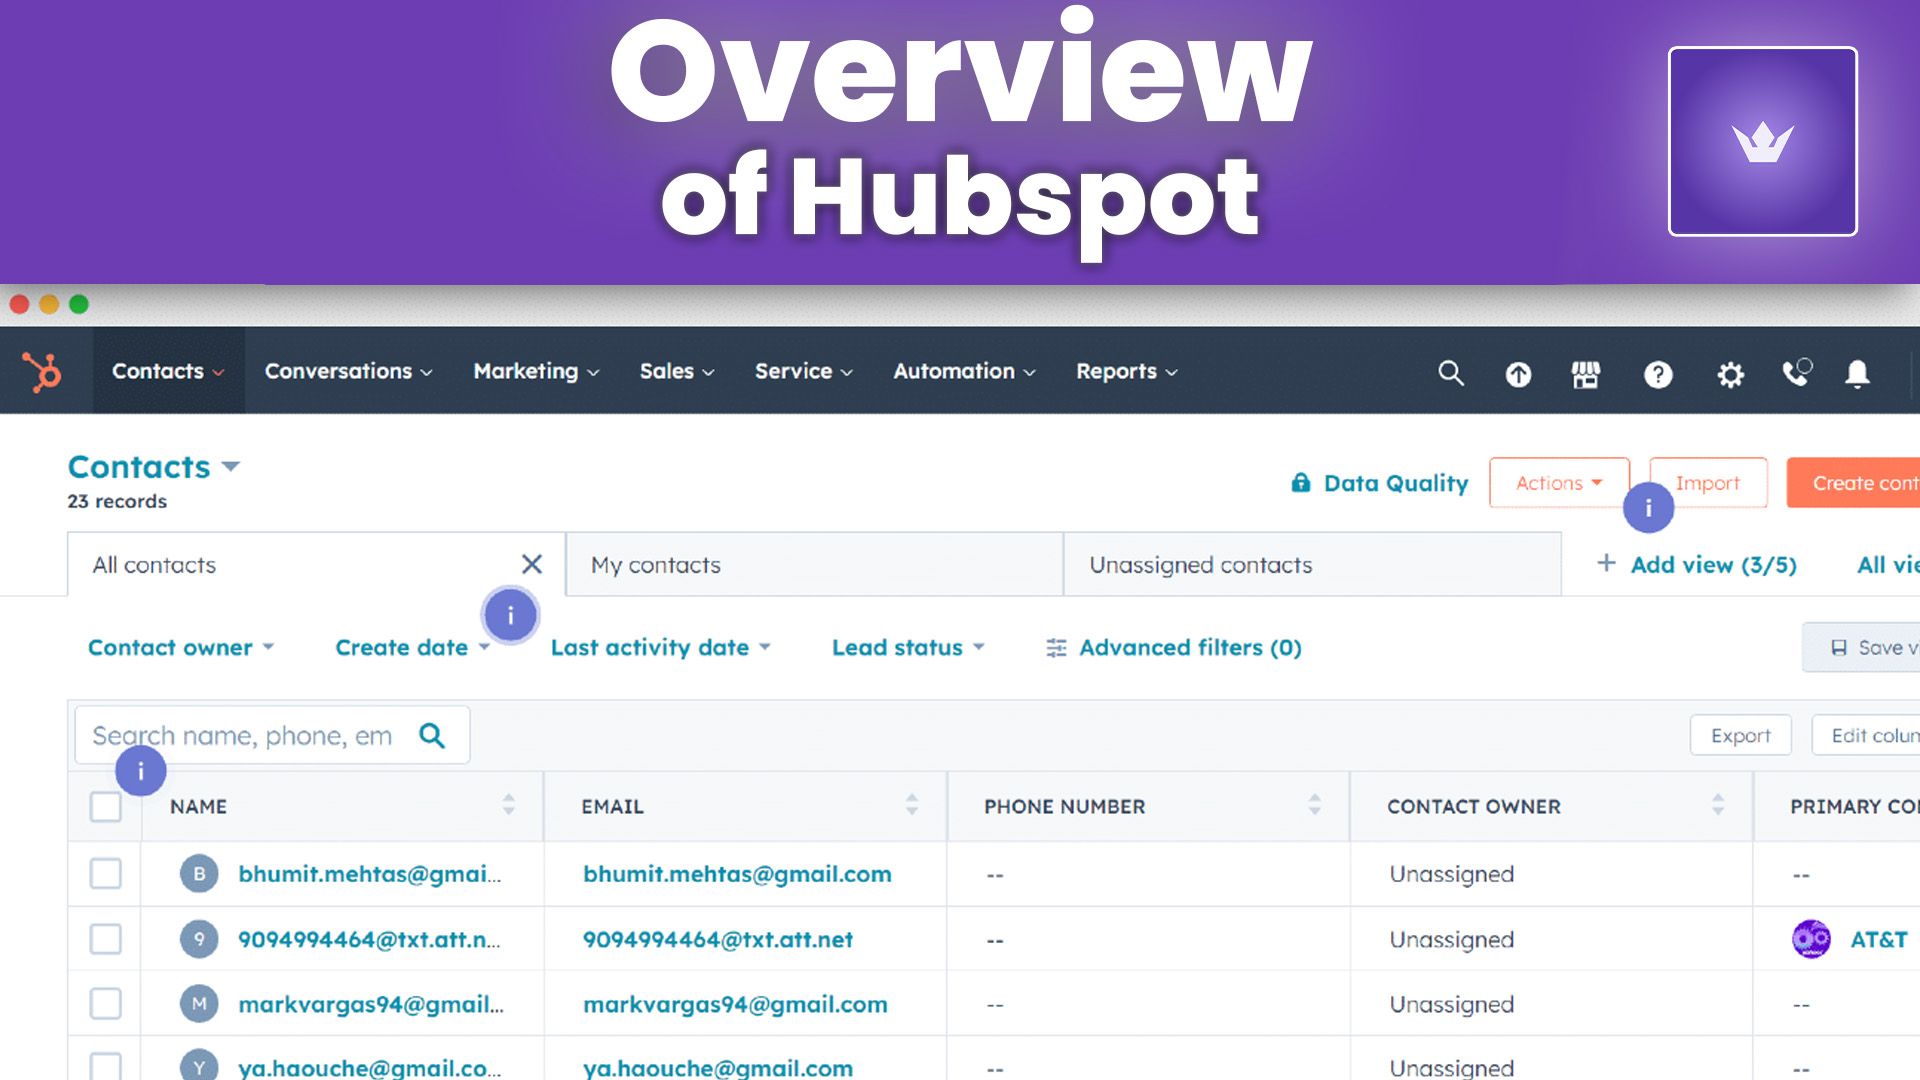Viewport: 1920px width, 1080px height.
Task: Open Advanced filters (0)
Action: pos(1190,648)
